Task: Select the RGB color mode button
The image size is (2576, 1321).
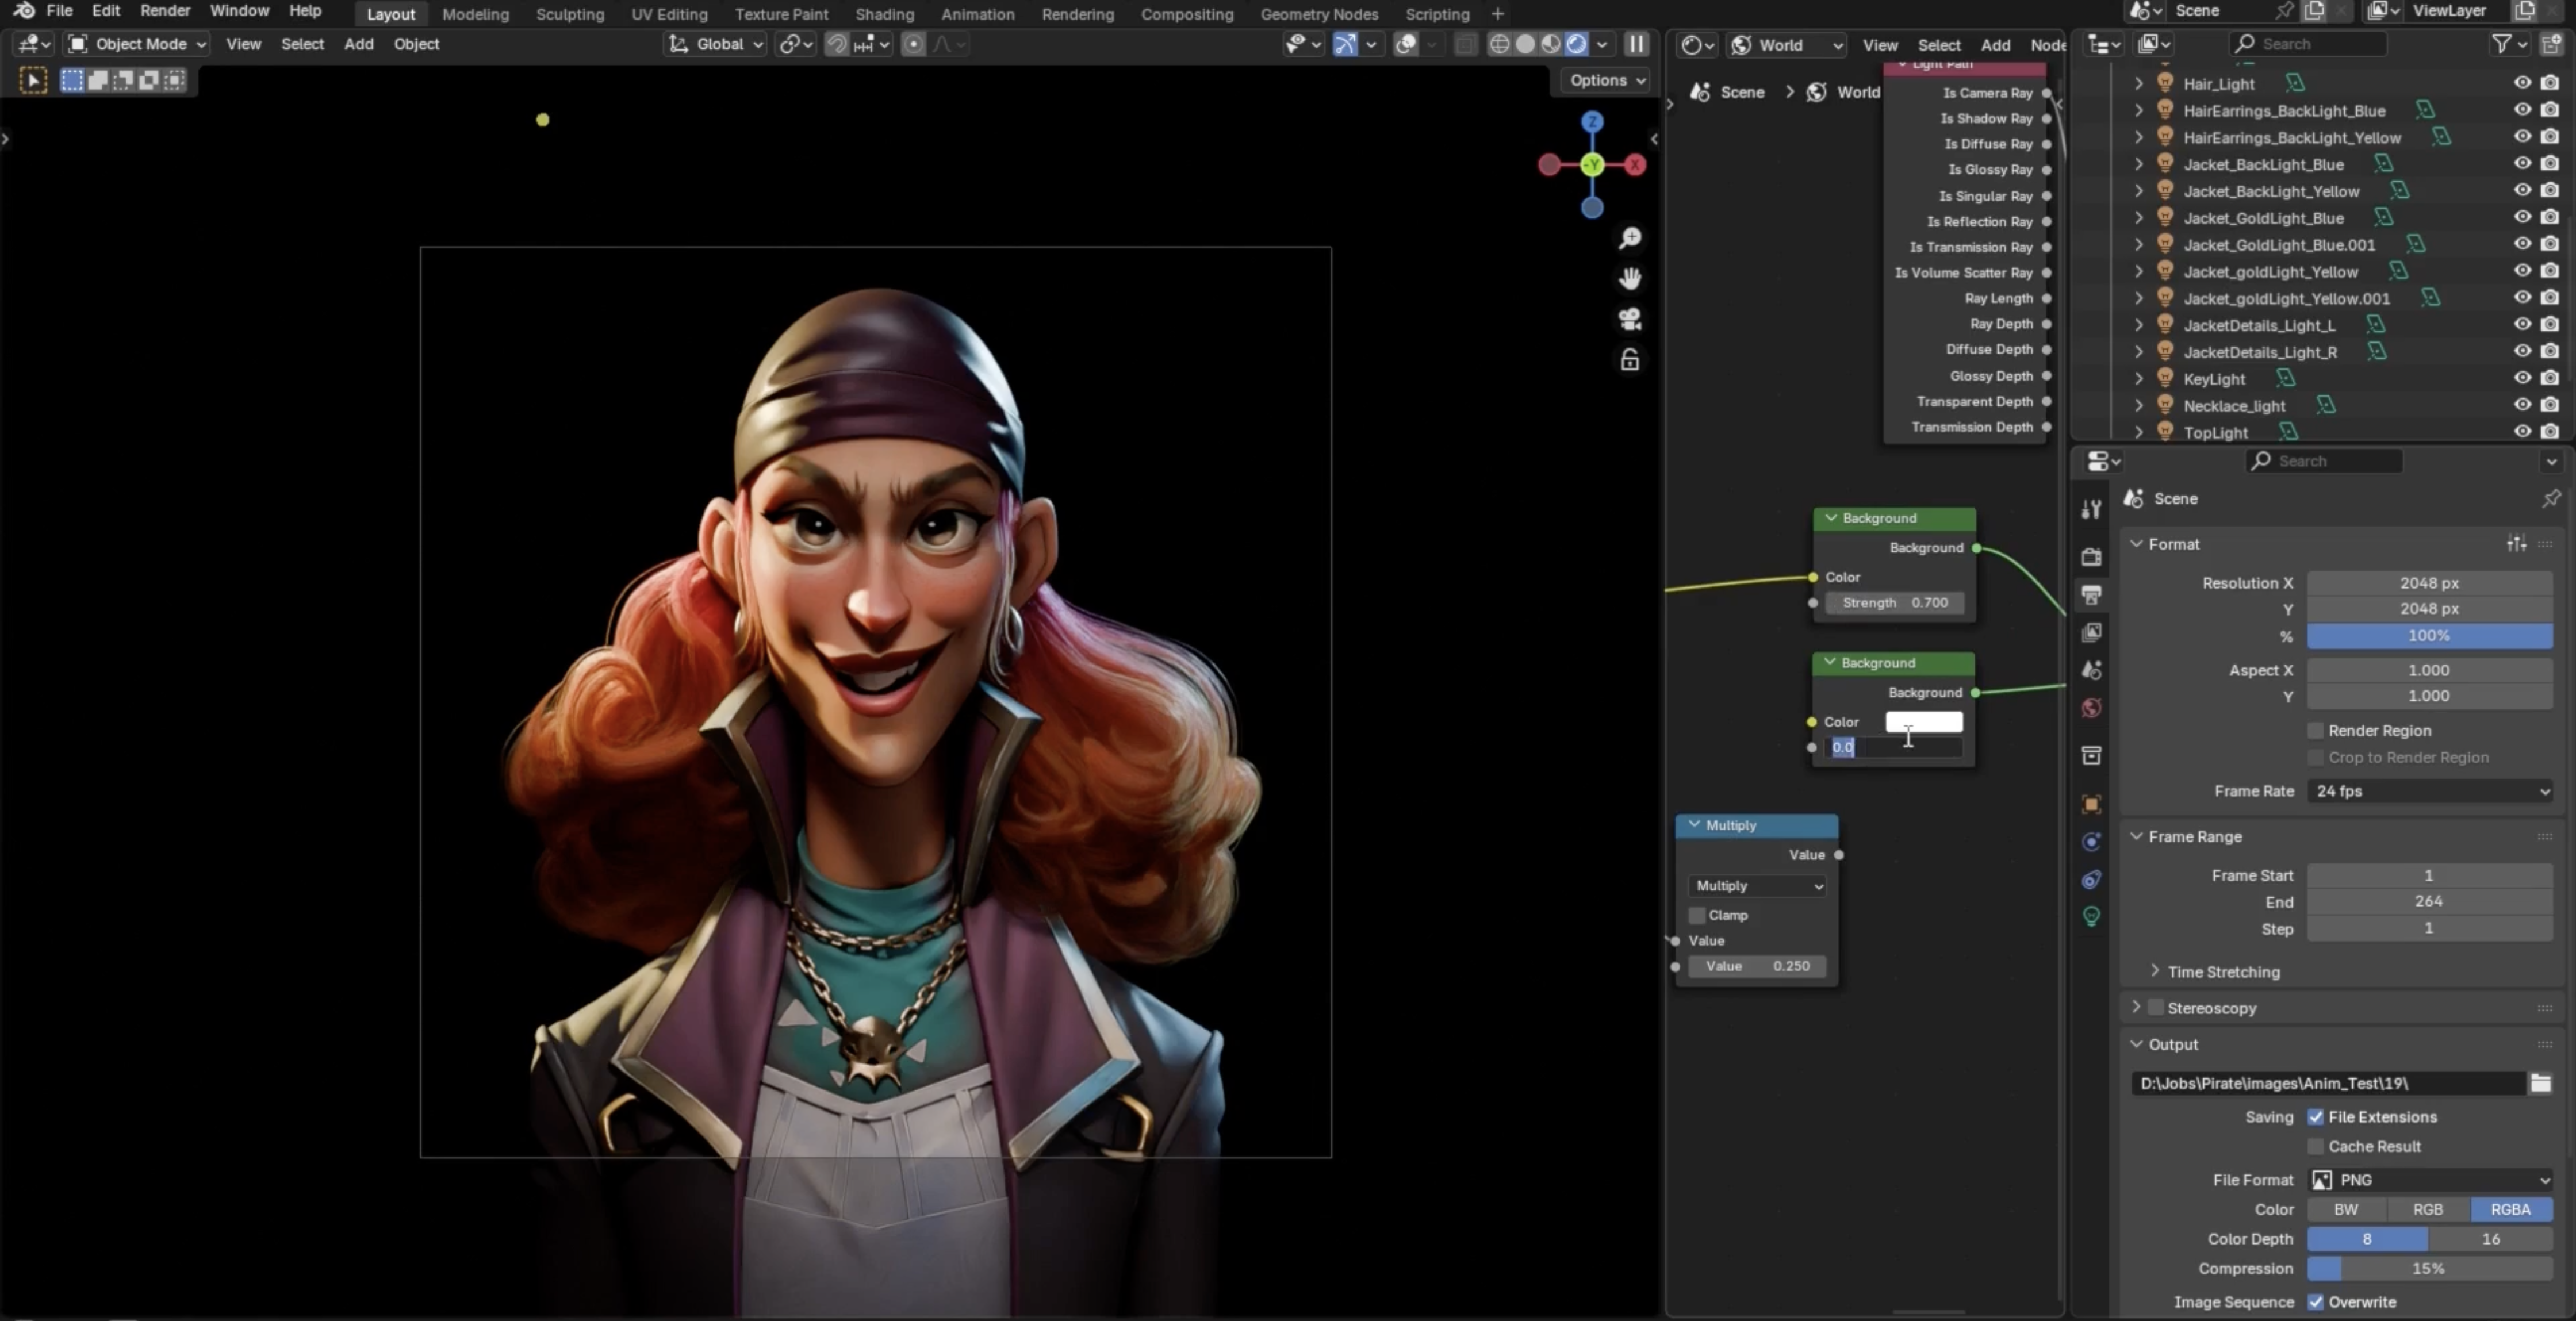Action: 2428,1209
